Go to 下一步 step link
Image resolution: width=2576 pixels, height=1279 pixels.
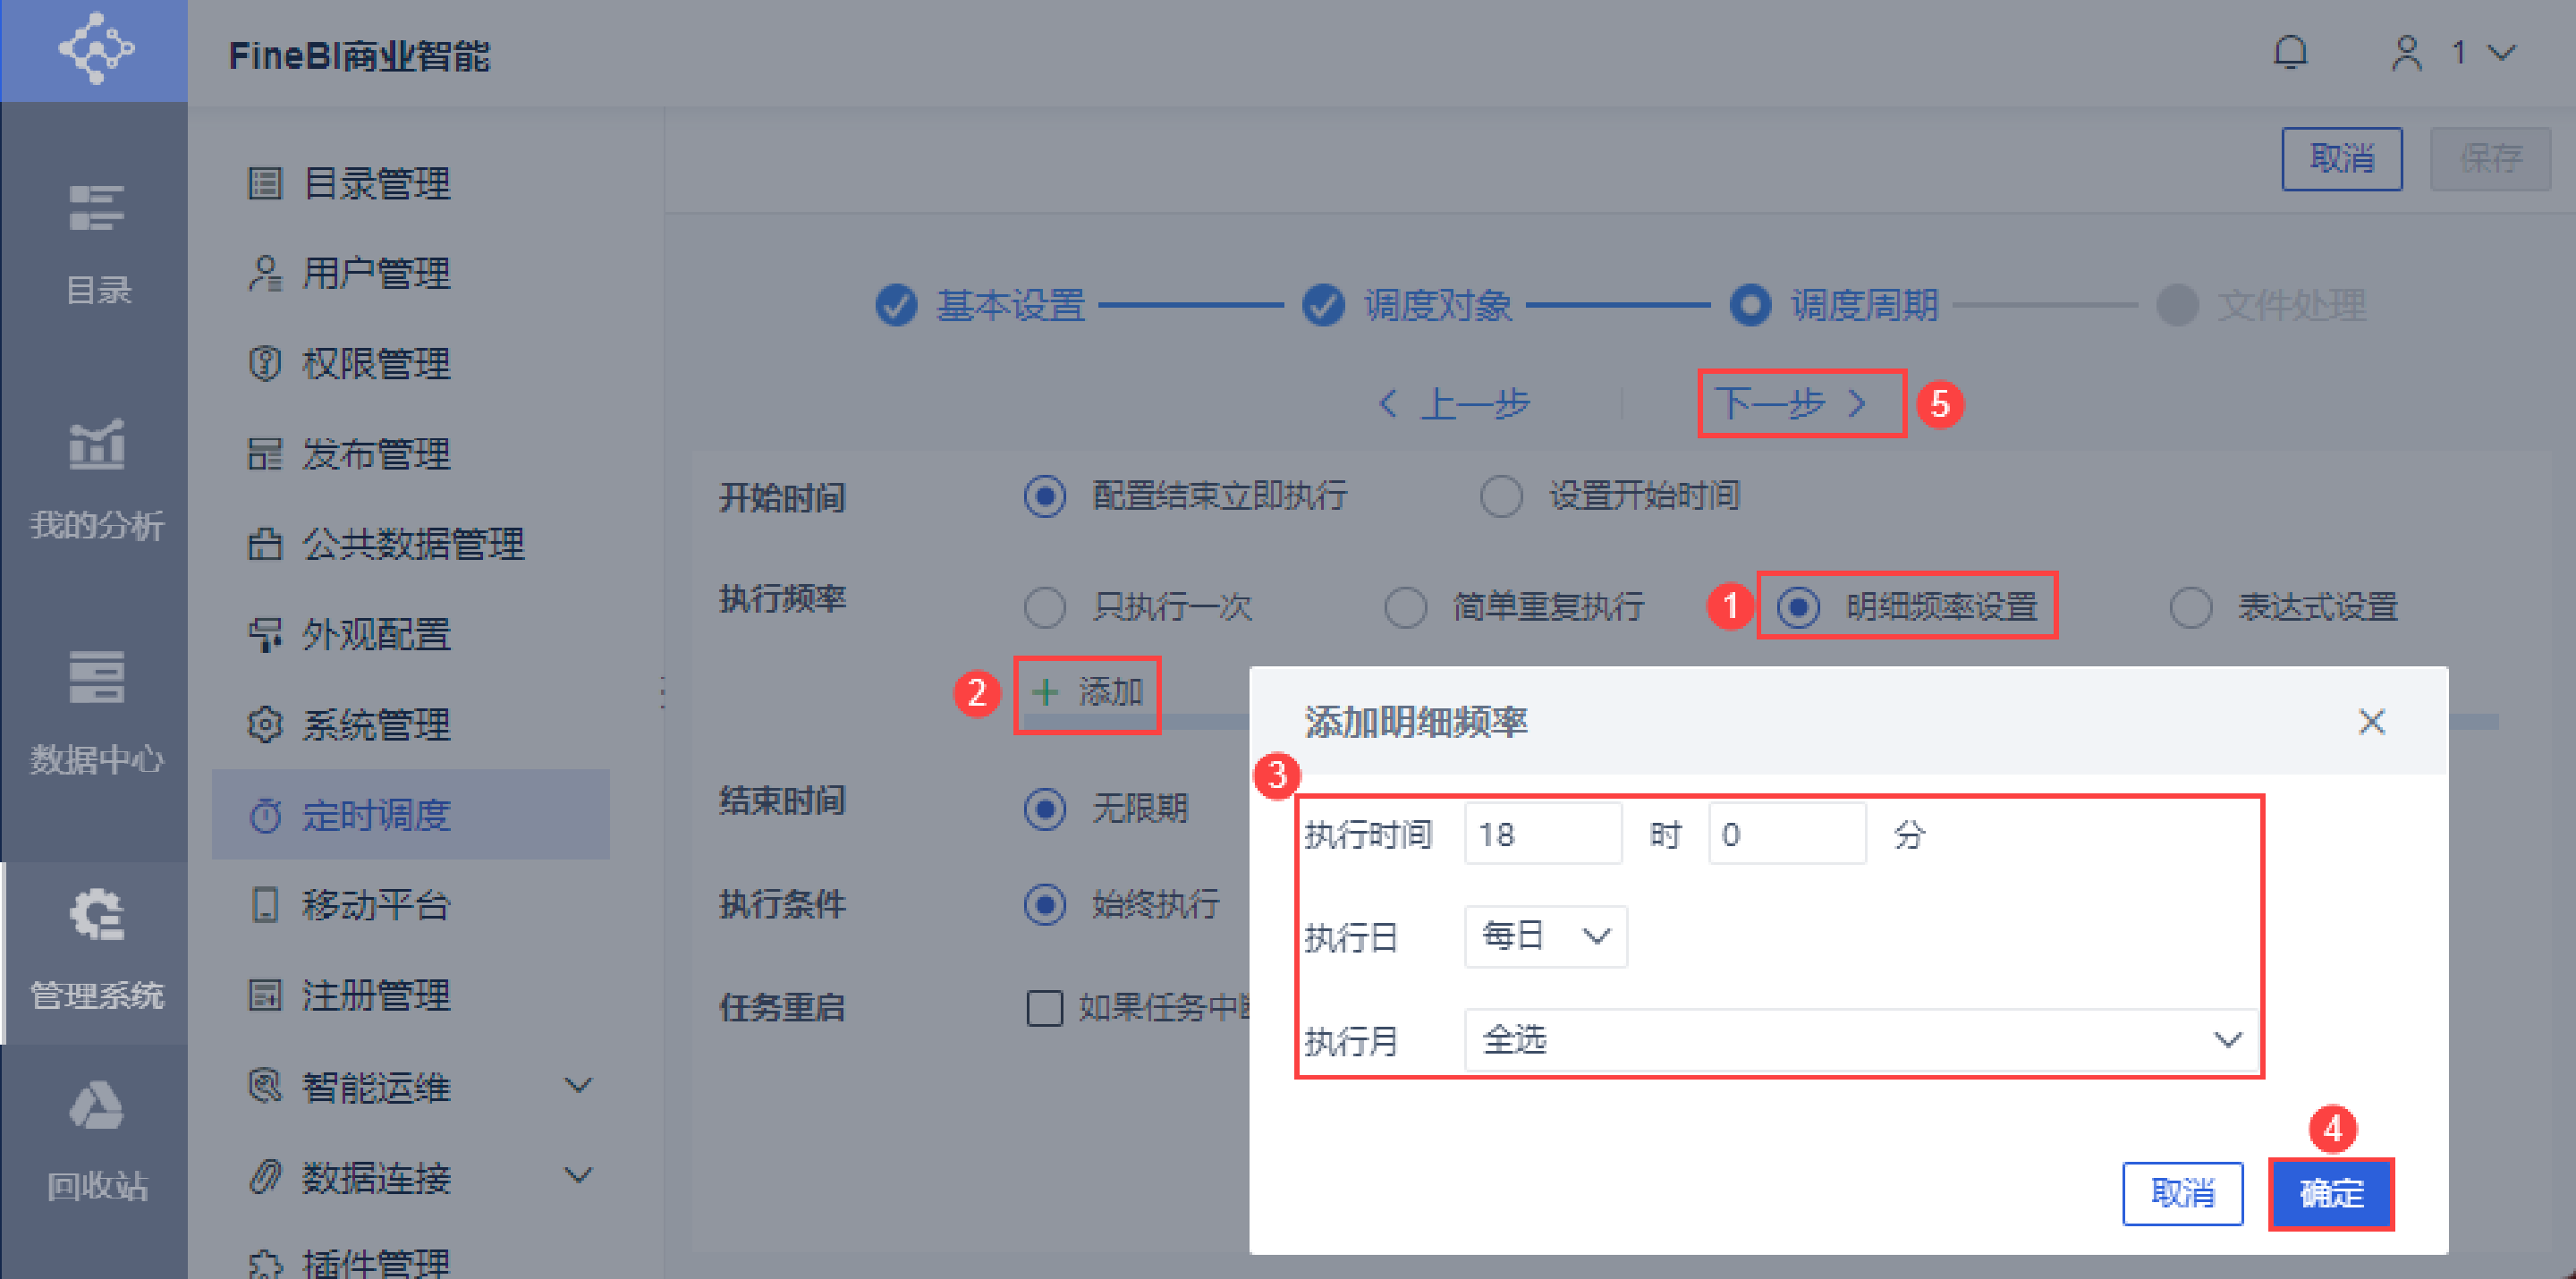click(x=1790, y=404)
